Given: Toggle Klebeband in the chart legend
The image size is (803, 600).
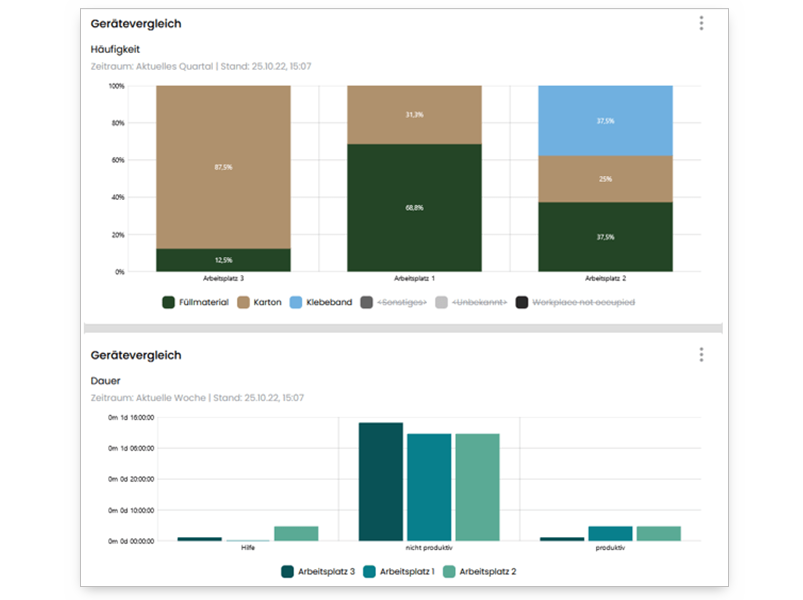Looking at the screenshot, I should (321, 301).
